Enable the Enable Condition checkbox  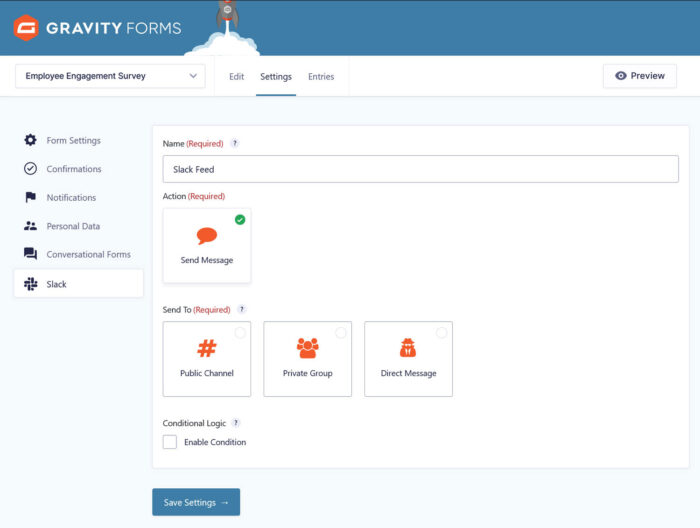(170, 442)
